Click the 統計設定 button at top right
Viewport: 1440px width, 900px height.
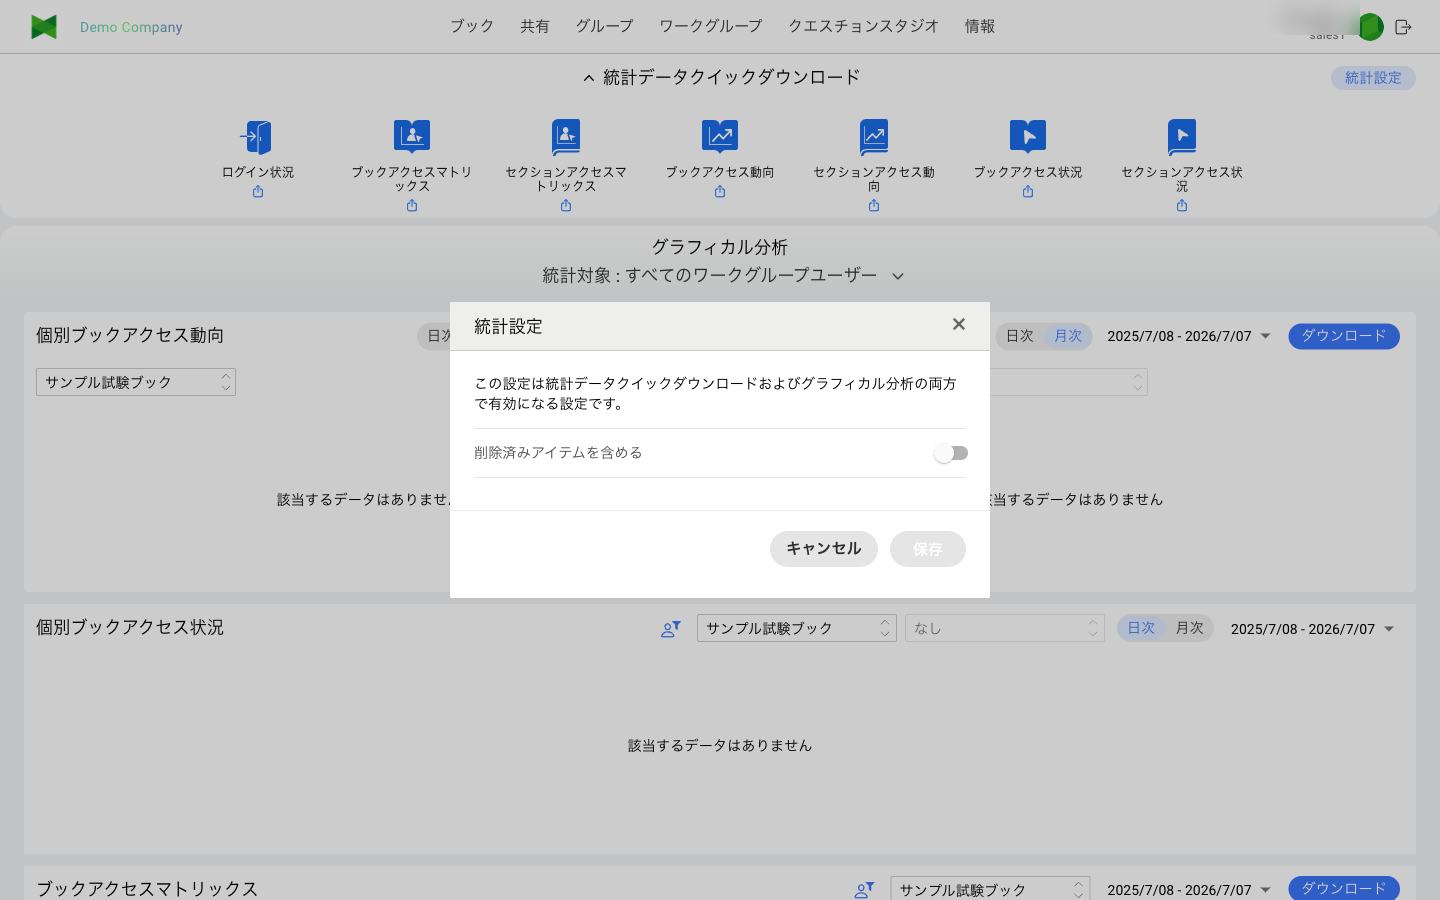coord(1373,78)
